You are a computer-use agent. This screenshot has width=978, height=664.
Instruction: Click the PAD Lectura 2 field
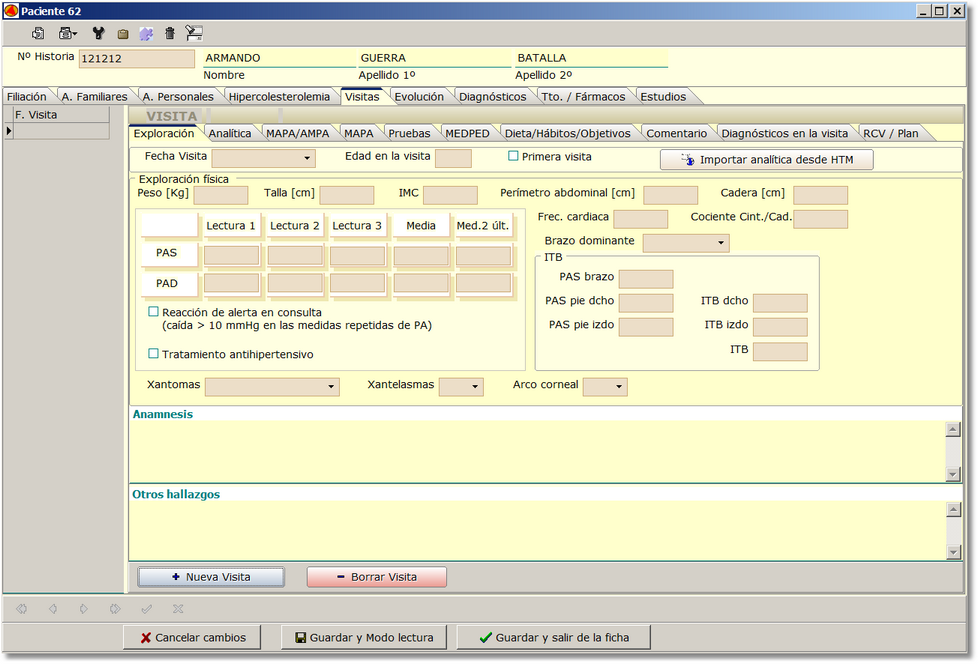click(x=295, y=283)
